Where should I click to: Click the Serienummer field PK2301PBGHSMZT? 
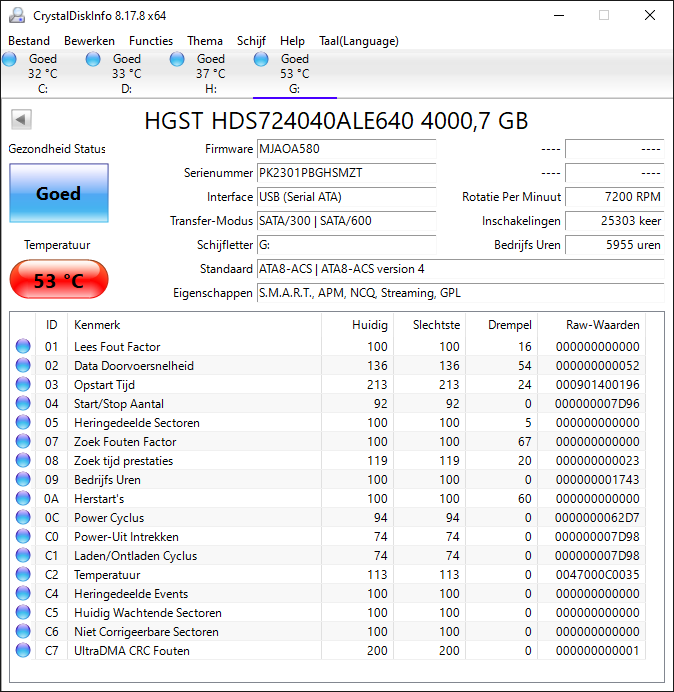(346, 173)
